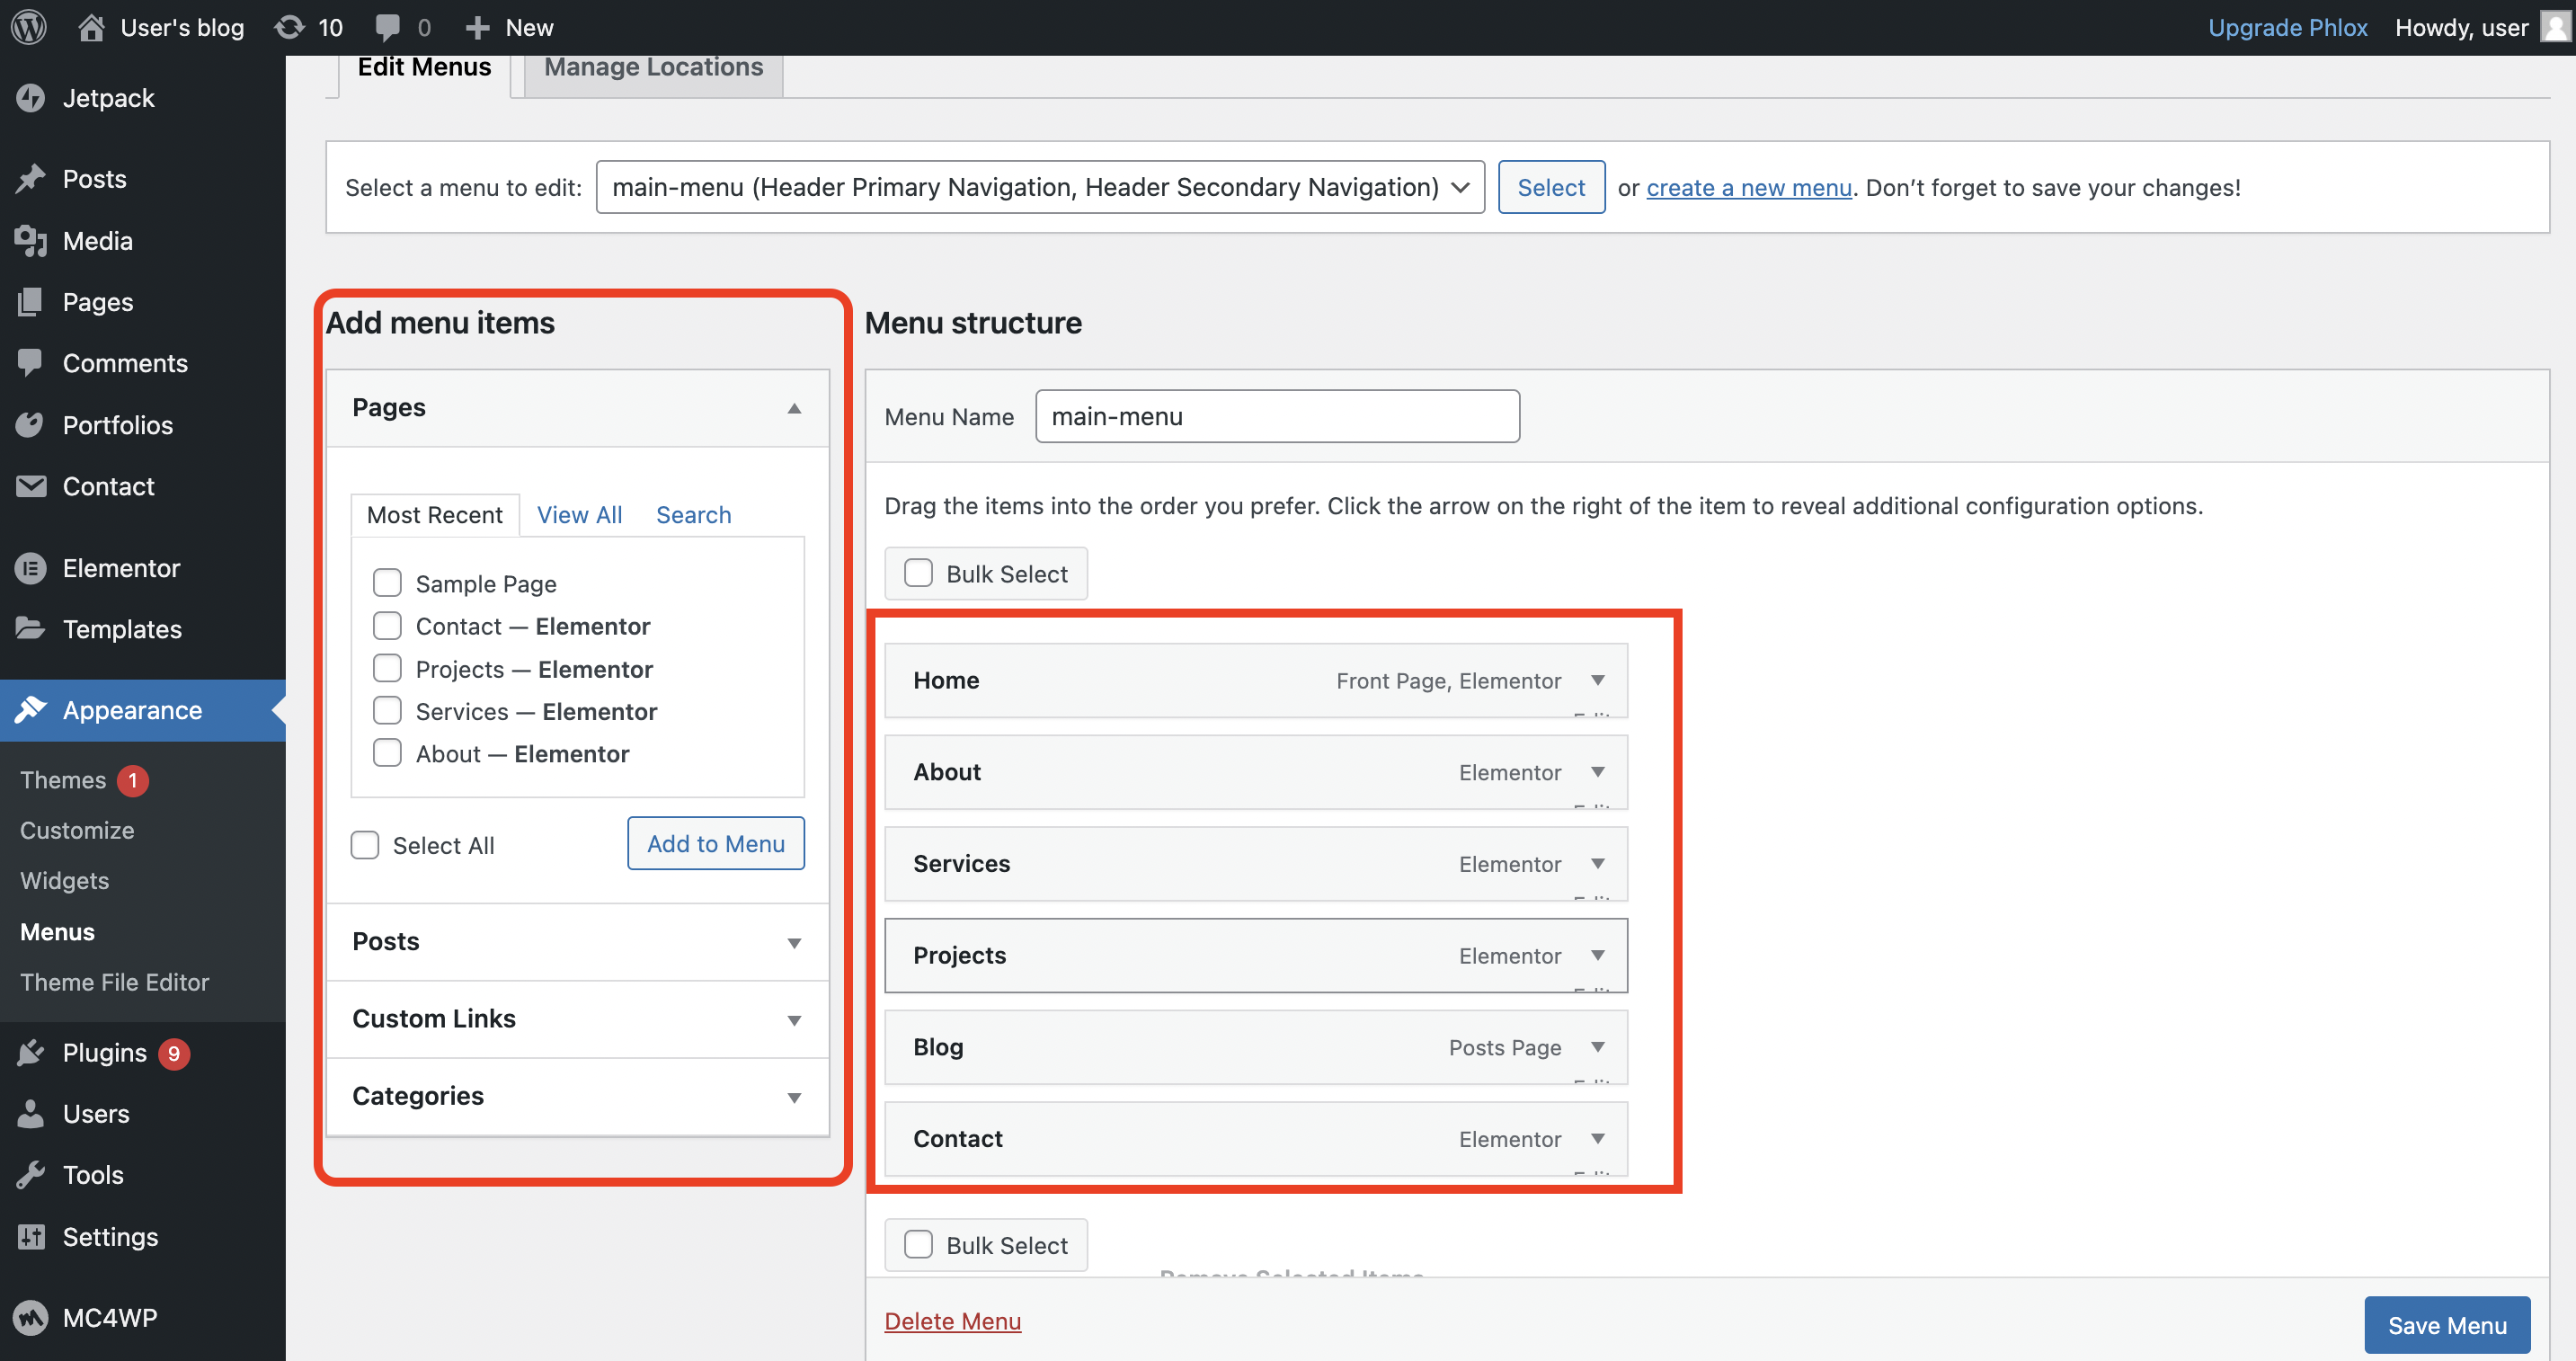Open the Plugins plug icon

click(x=31, y=1052)
